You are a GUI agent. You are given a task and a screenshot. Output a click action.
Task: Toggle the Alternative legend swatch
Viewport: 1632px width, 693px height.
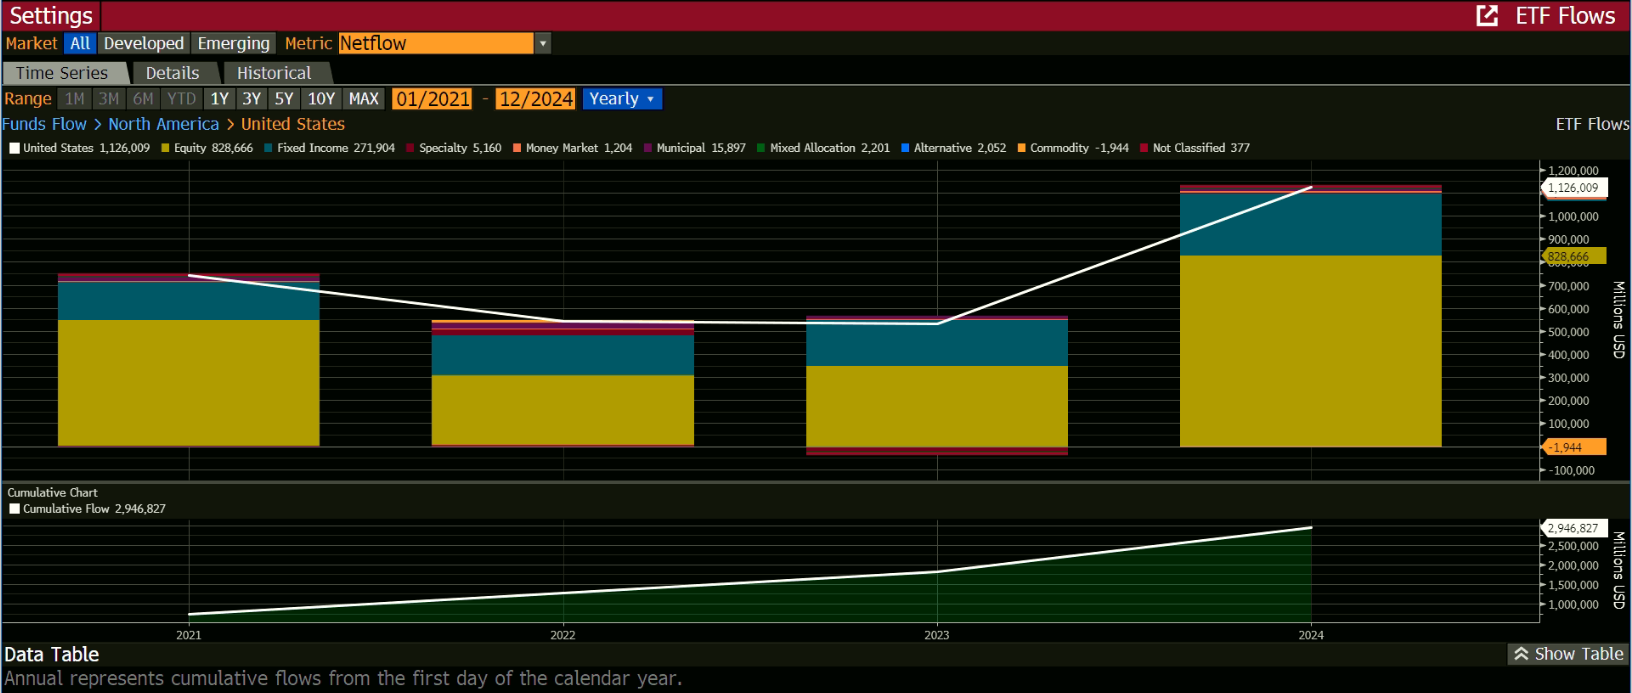point(905,148)
